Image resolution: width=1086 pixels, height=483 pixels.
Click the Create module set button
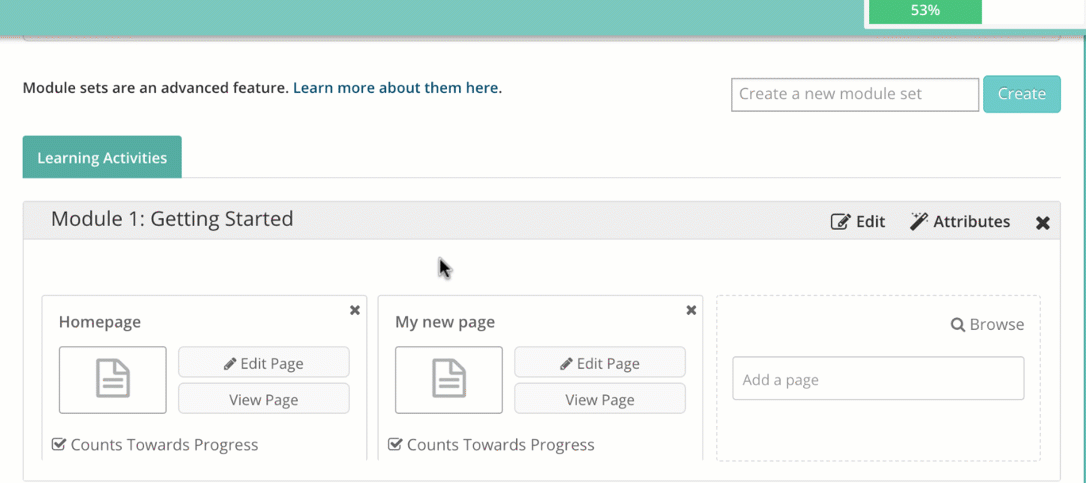[x=1022, y=94]
